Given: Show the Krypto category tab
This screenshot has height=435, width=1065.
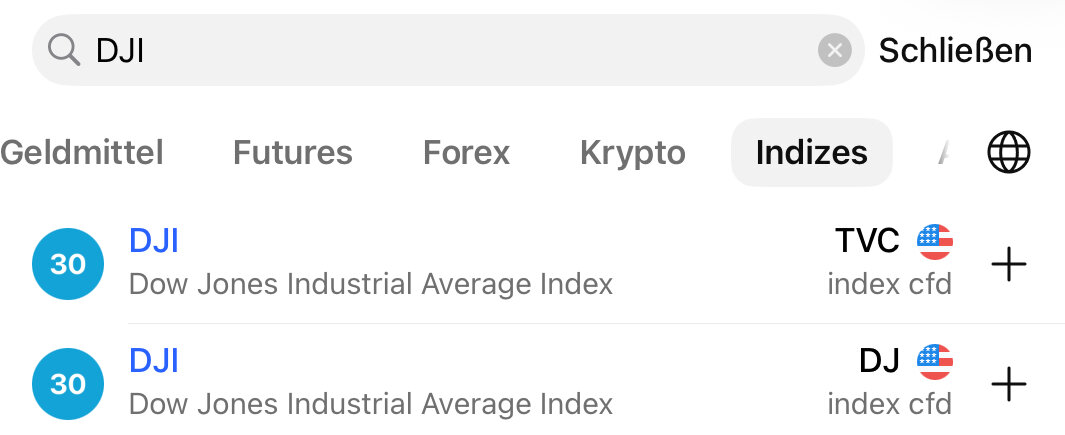Looking at the screenshot, I should pos(632,152).
